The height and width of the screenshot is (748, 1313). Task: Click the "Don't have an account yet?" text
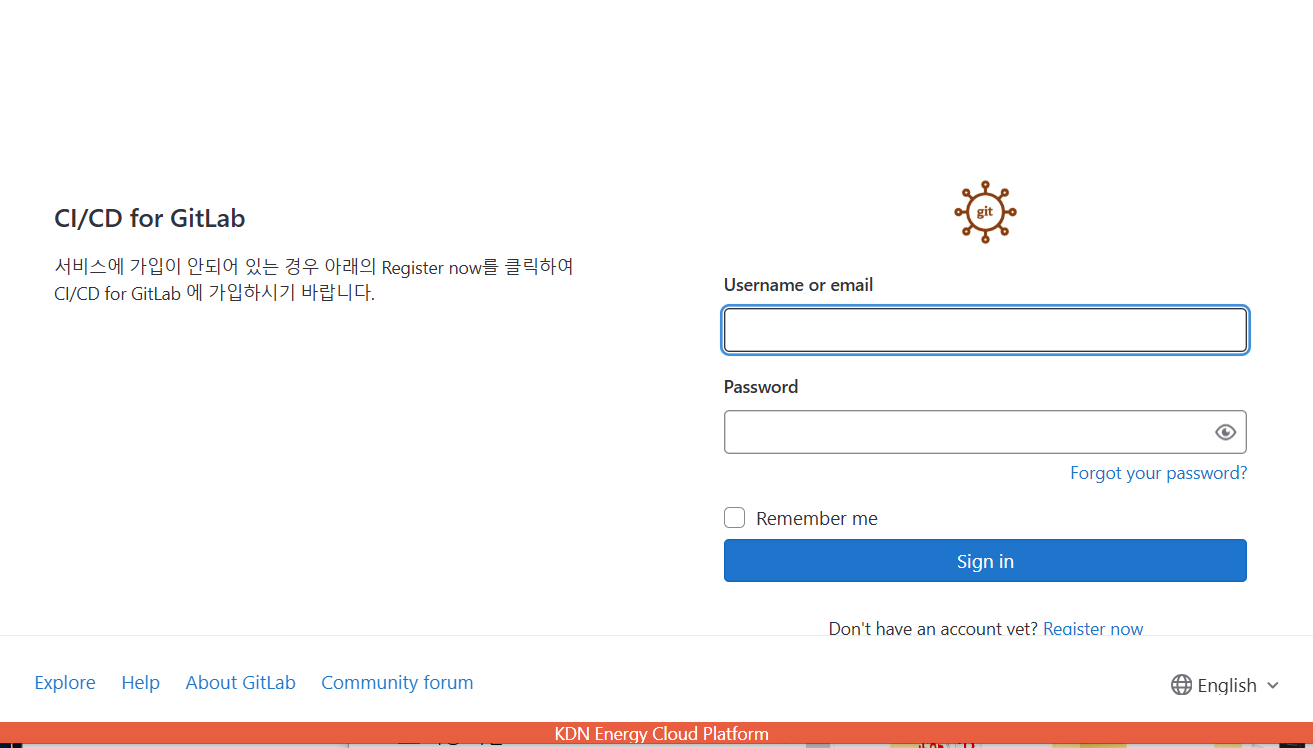pyautogui.click(x=933, y=629)
